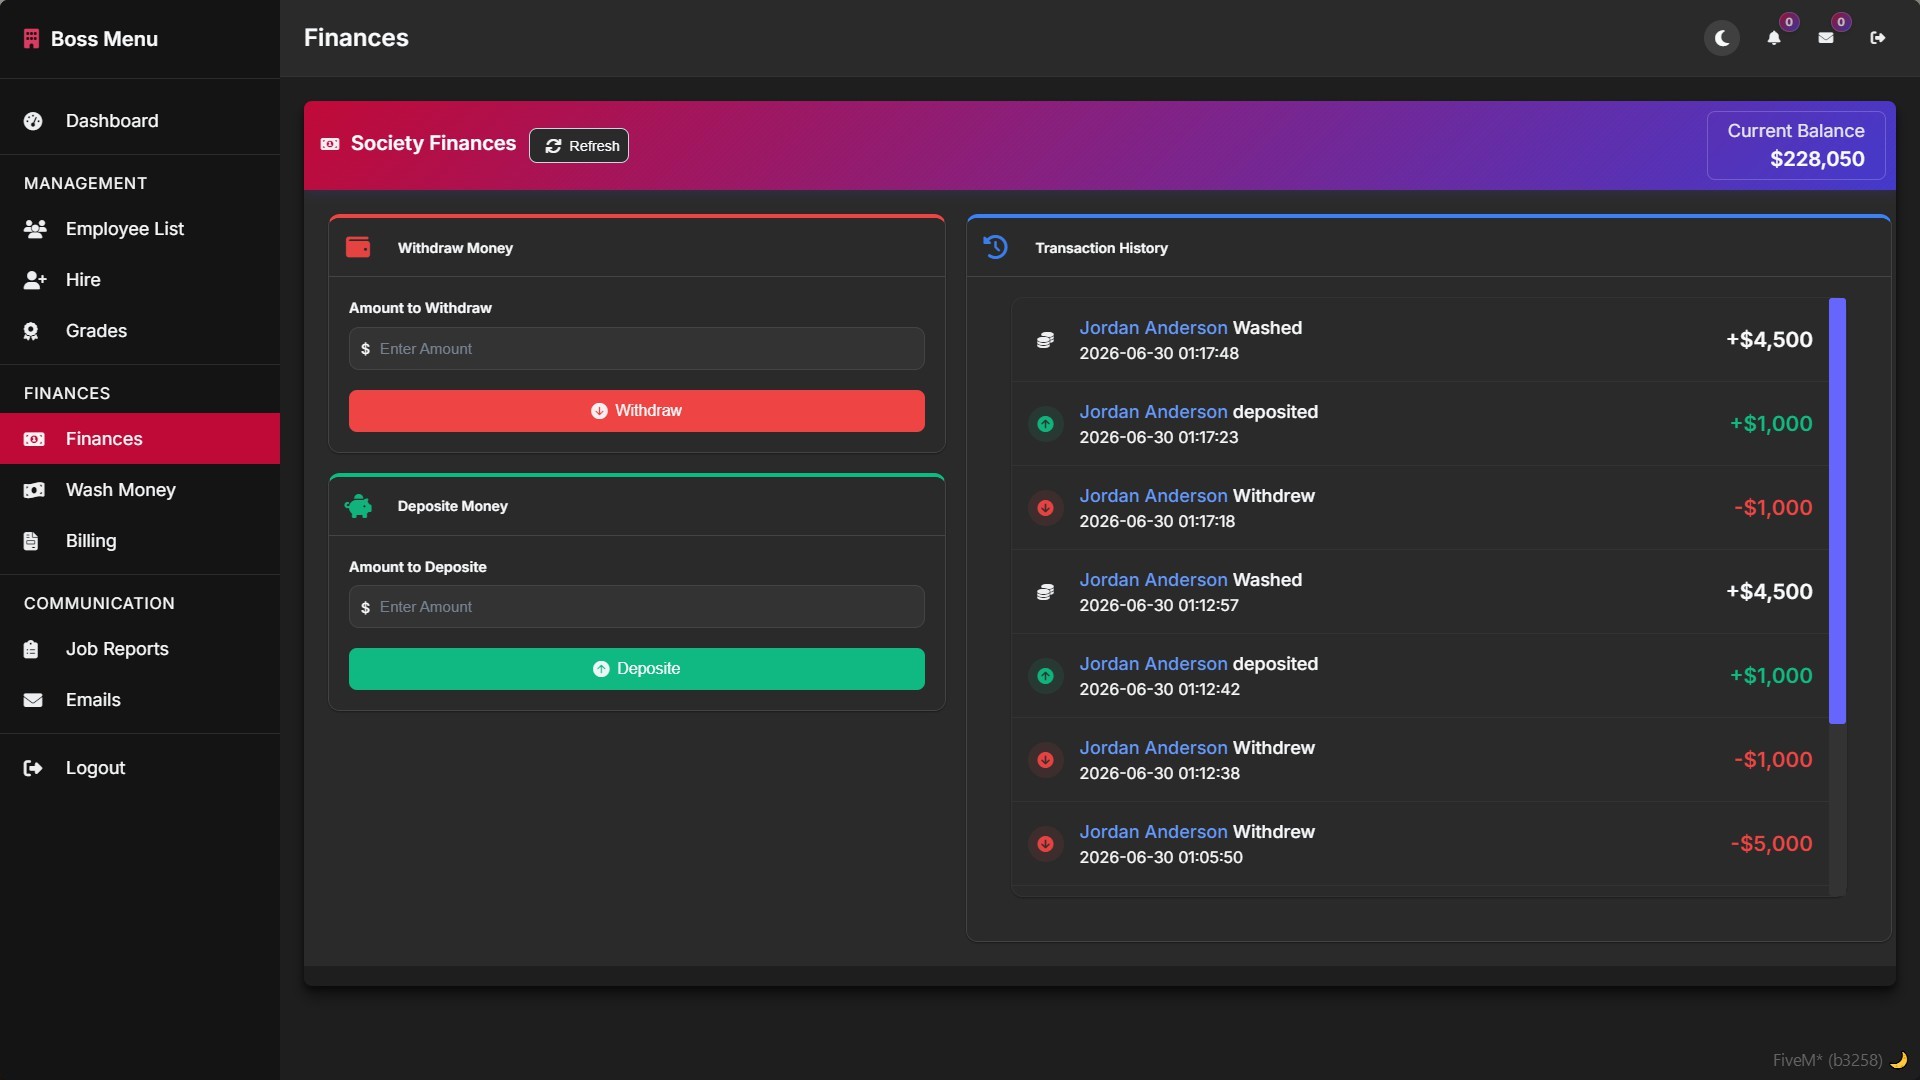Refresh the Society Finances data

coord(579,146)
